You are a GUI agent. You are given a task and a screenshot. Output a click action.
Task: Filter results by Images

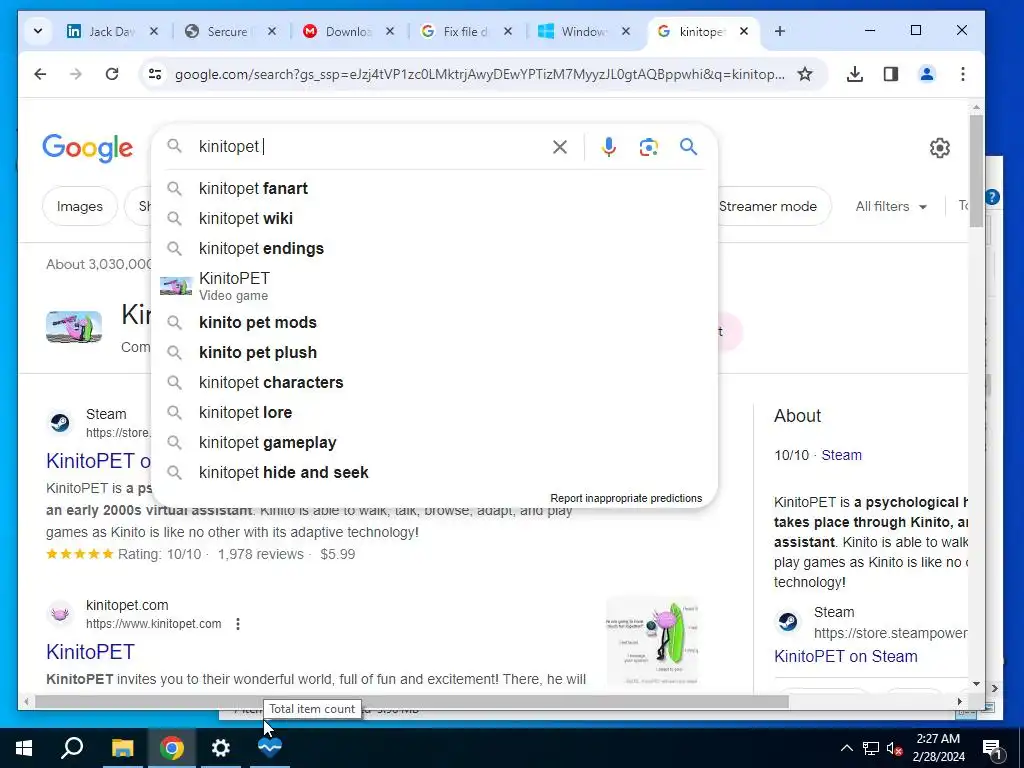[x=80, y=206]
